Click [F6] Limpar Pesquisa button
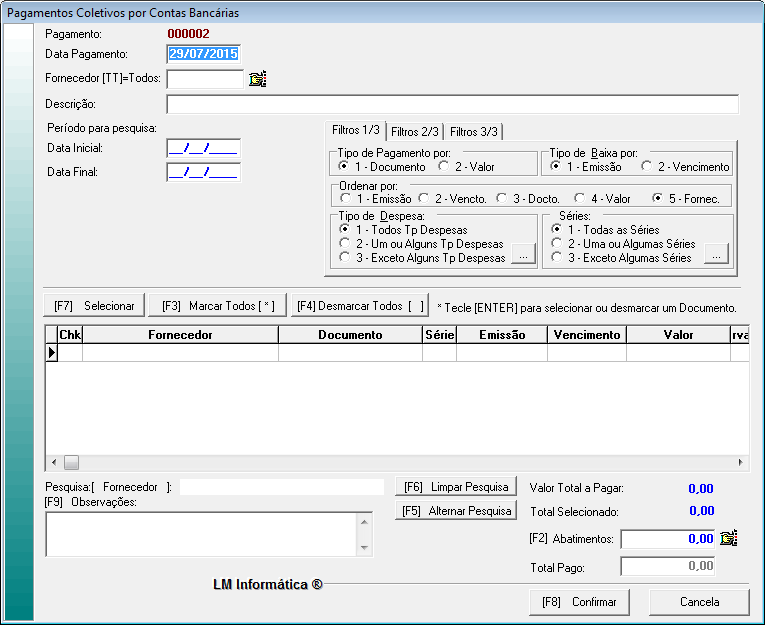This screenshot has height=625, width=765. (456, 487)
